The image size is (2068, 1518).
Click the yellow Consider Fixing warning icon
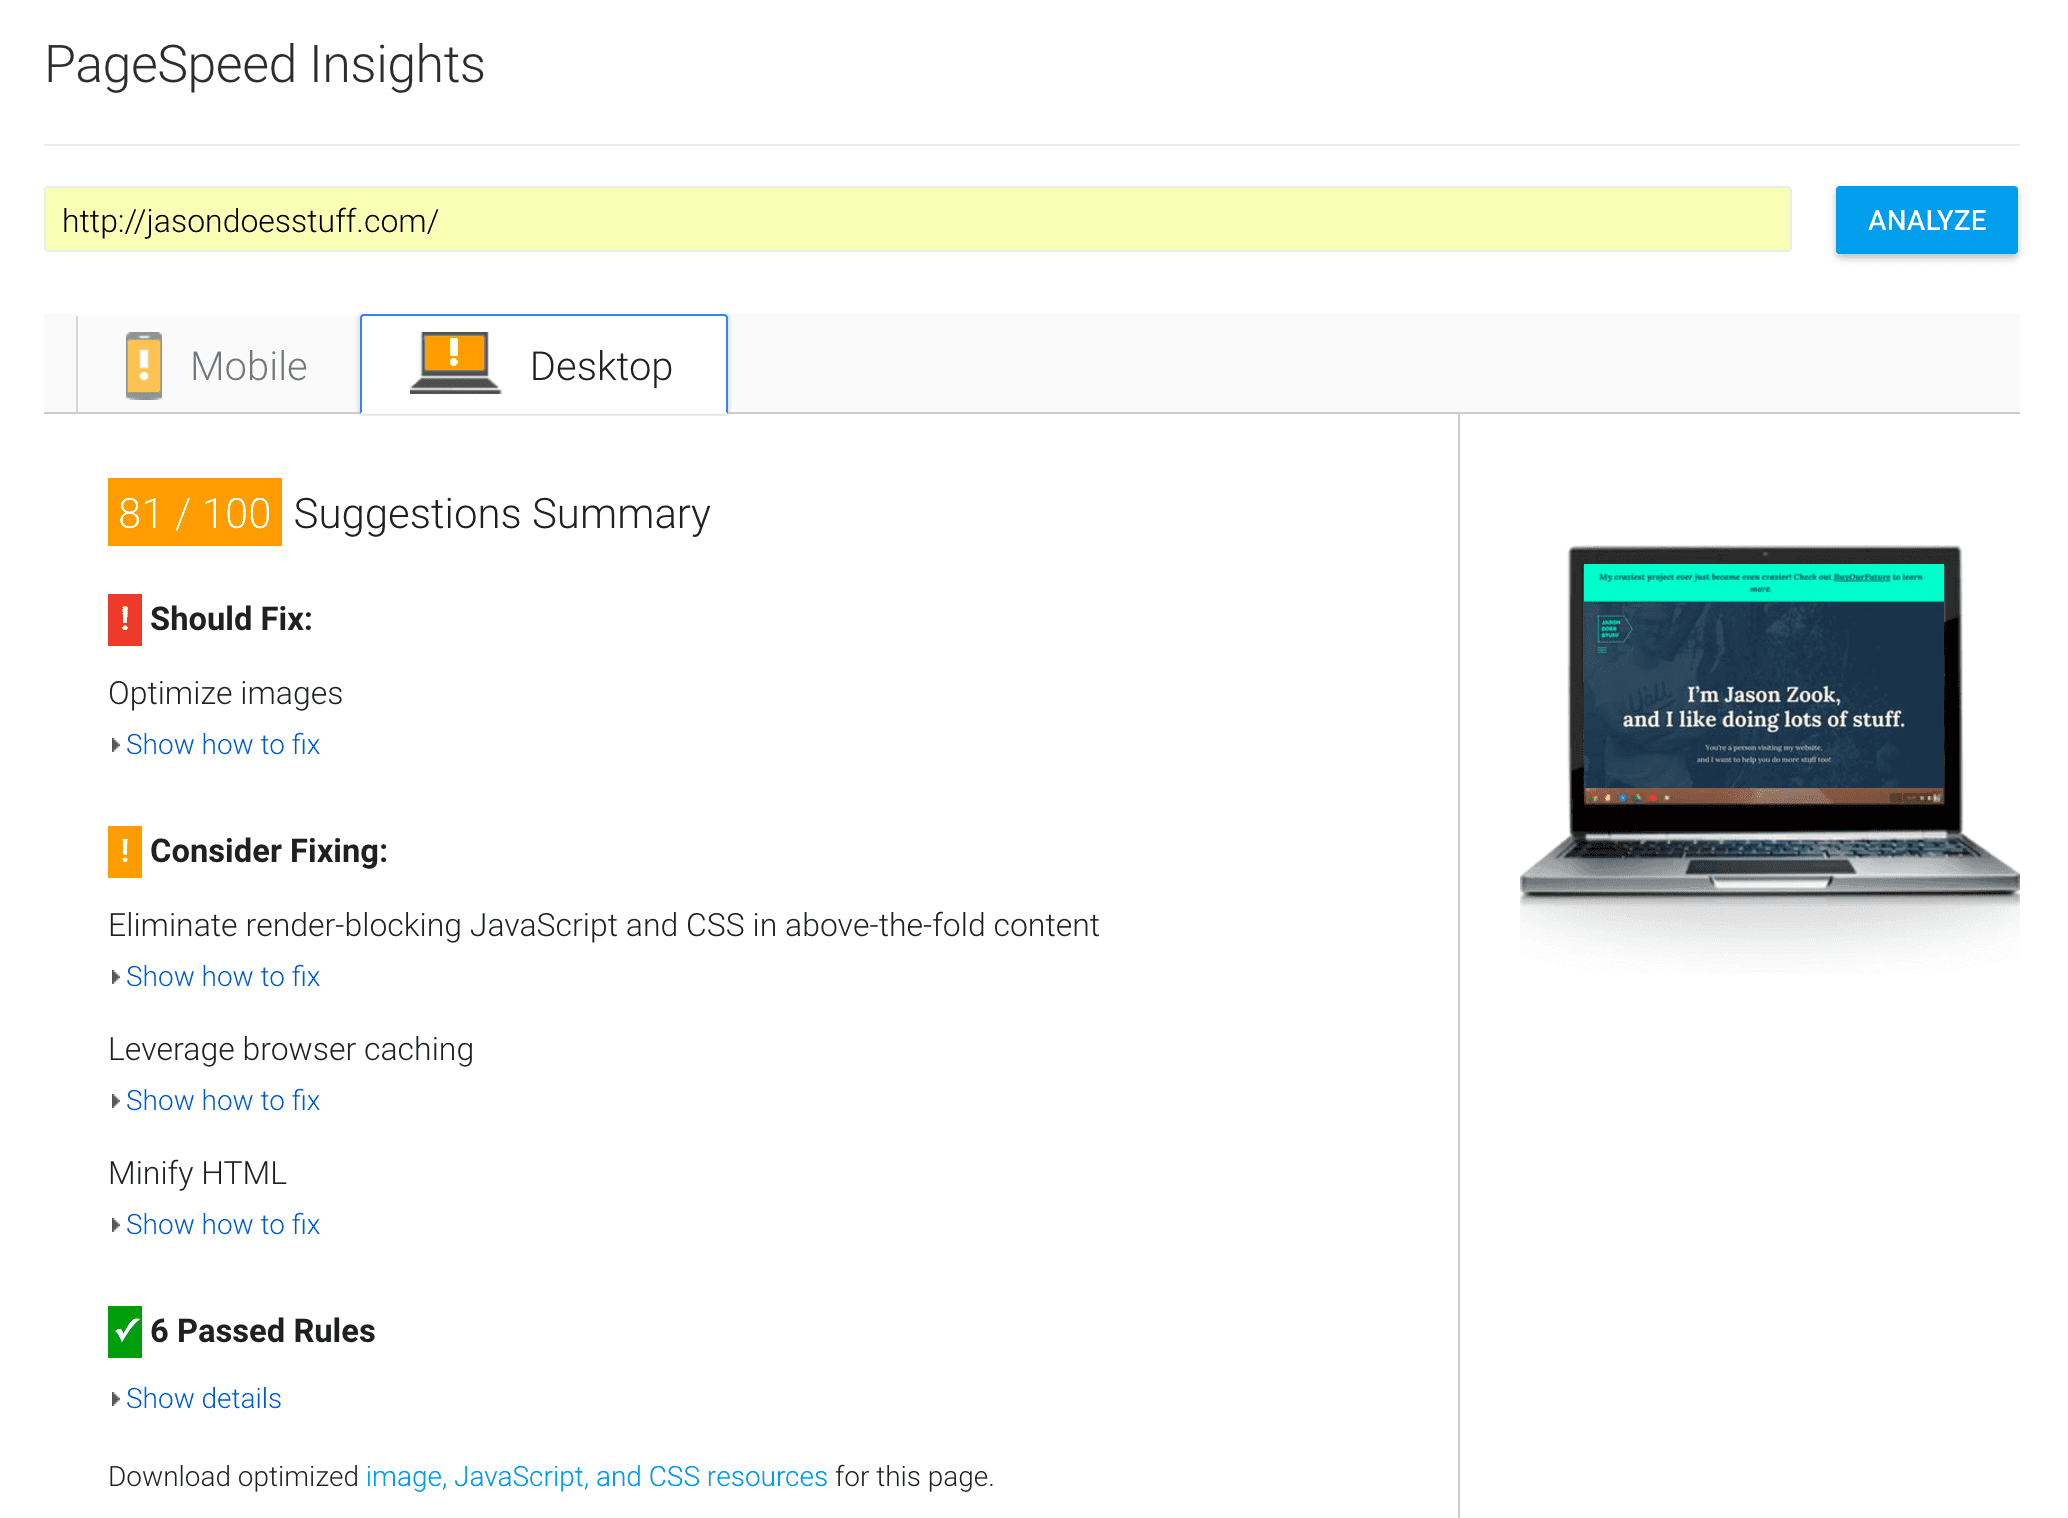click(123, 852)
